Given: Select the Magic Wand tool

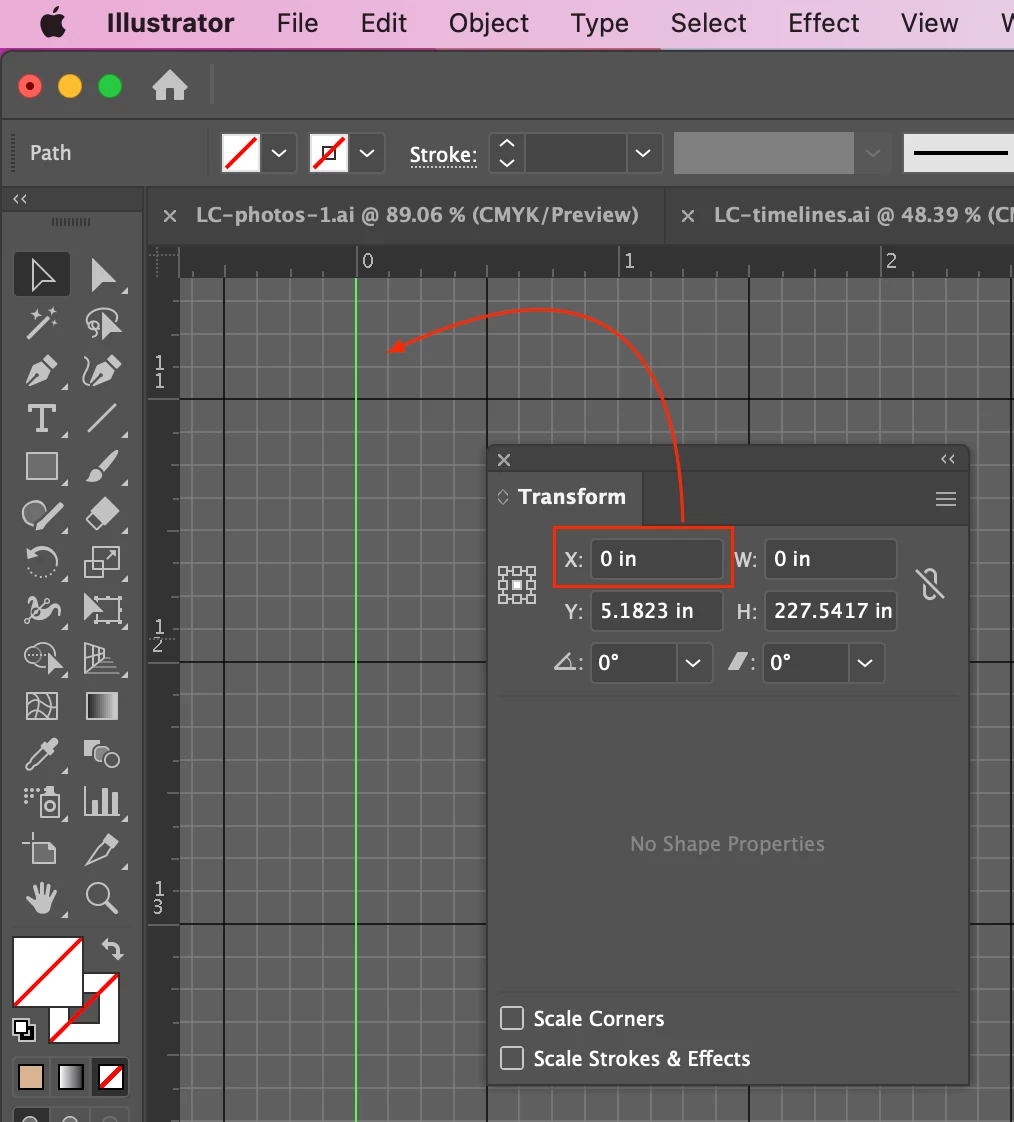Looking at the screenshot, I should coord(42,323).
